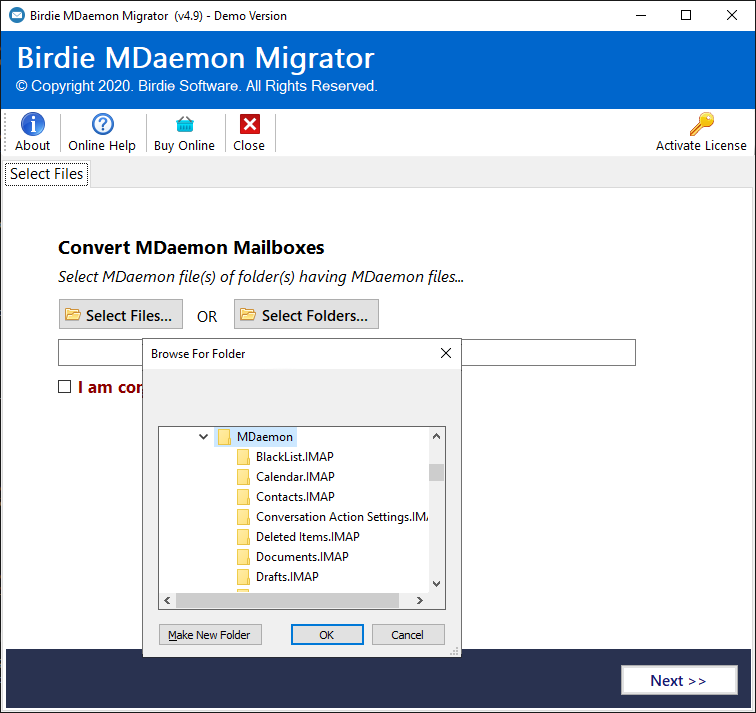The height and width of the screenshot is (713, 756).
Task: Confirm with the OK button
Action: (x=327, y=635)
